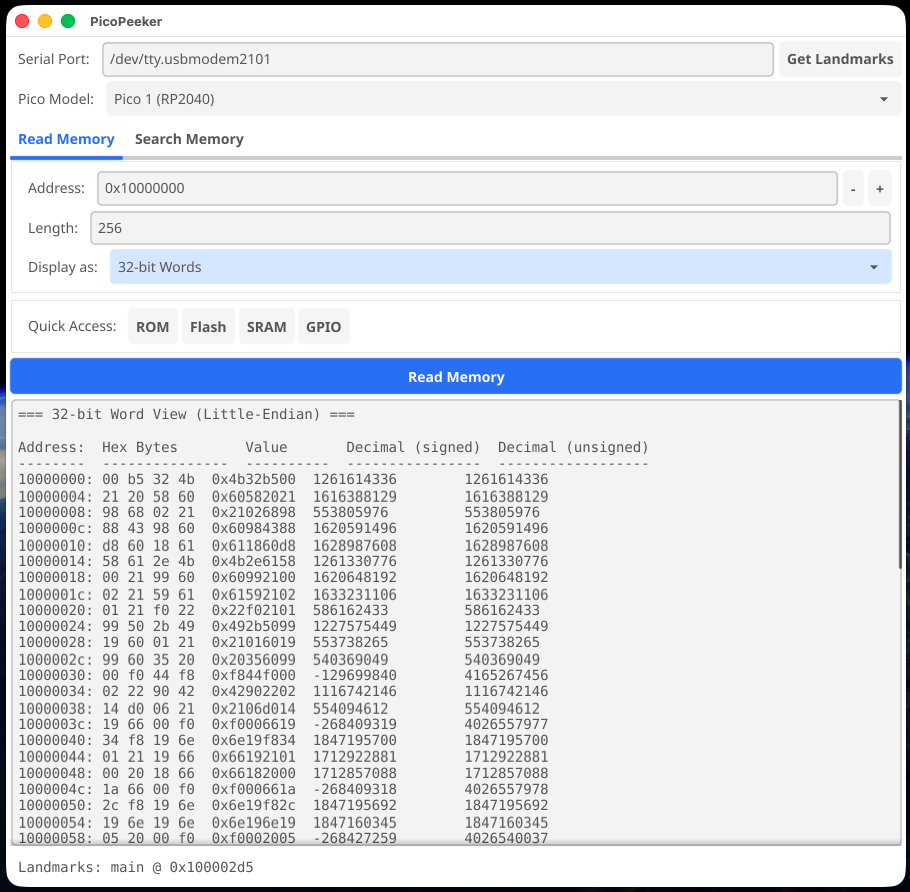Focus the Serial Port input field
This screenshot has width=910, height=892.
click(438, 59)
